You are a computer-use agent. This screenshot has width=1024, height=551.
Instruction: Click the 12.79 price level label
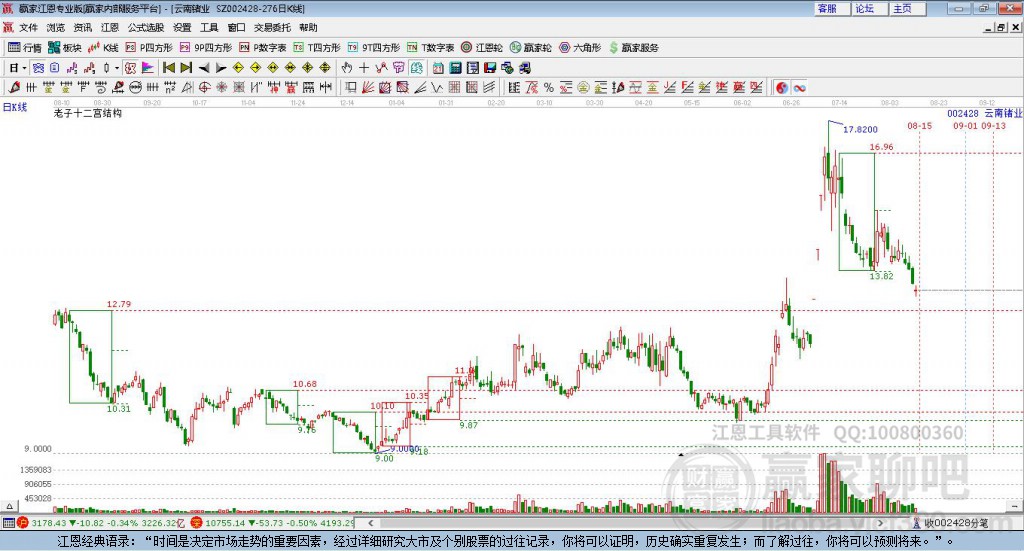[119, 304]
